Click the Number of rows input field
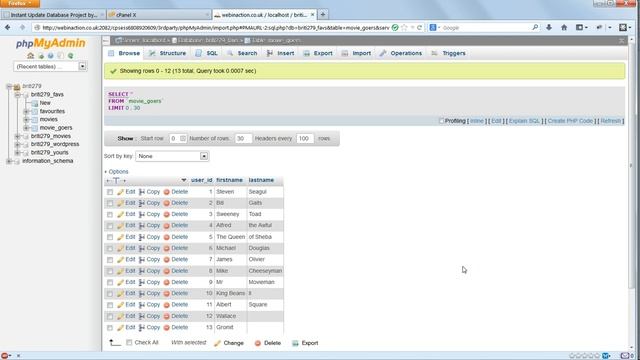Image resolution: width=640 pixels, height=360 pixels. point(243,138)
